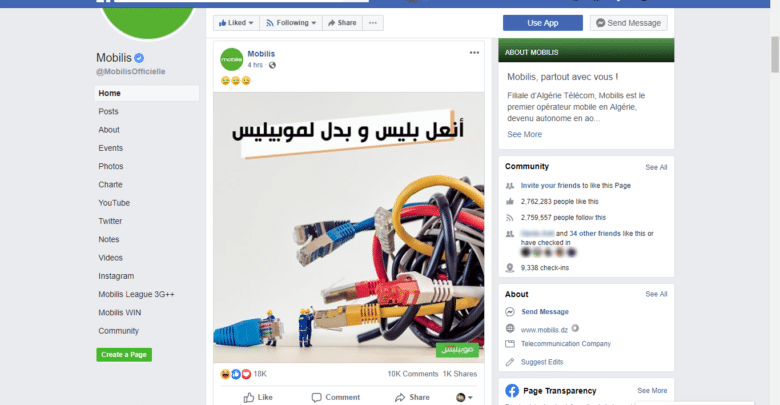The width and height of the screenshot is (780, 405).
Task: Click the Share arrow icon under post
Action: tap(400, 397)
